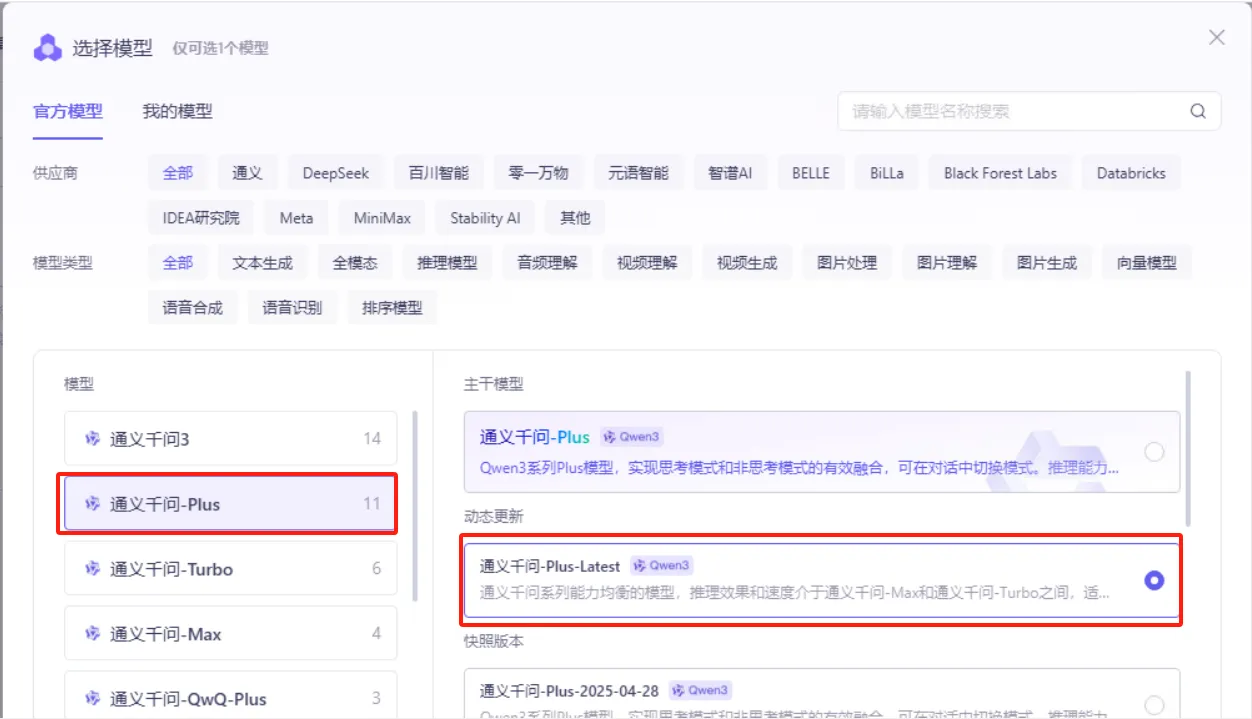1252x719 pixels.
Task: Select model type 视频生成
Action: tap(747, 263)
